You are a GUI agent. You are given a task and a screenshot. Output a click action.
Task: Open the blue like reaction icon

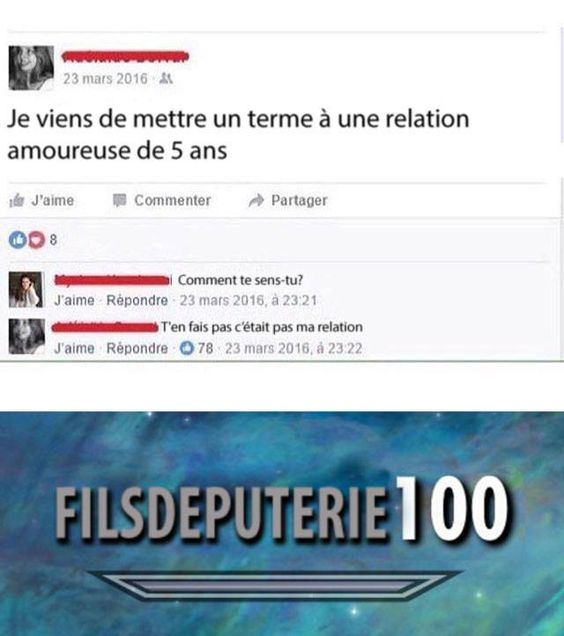[17, 240]
